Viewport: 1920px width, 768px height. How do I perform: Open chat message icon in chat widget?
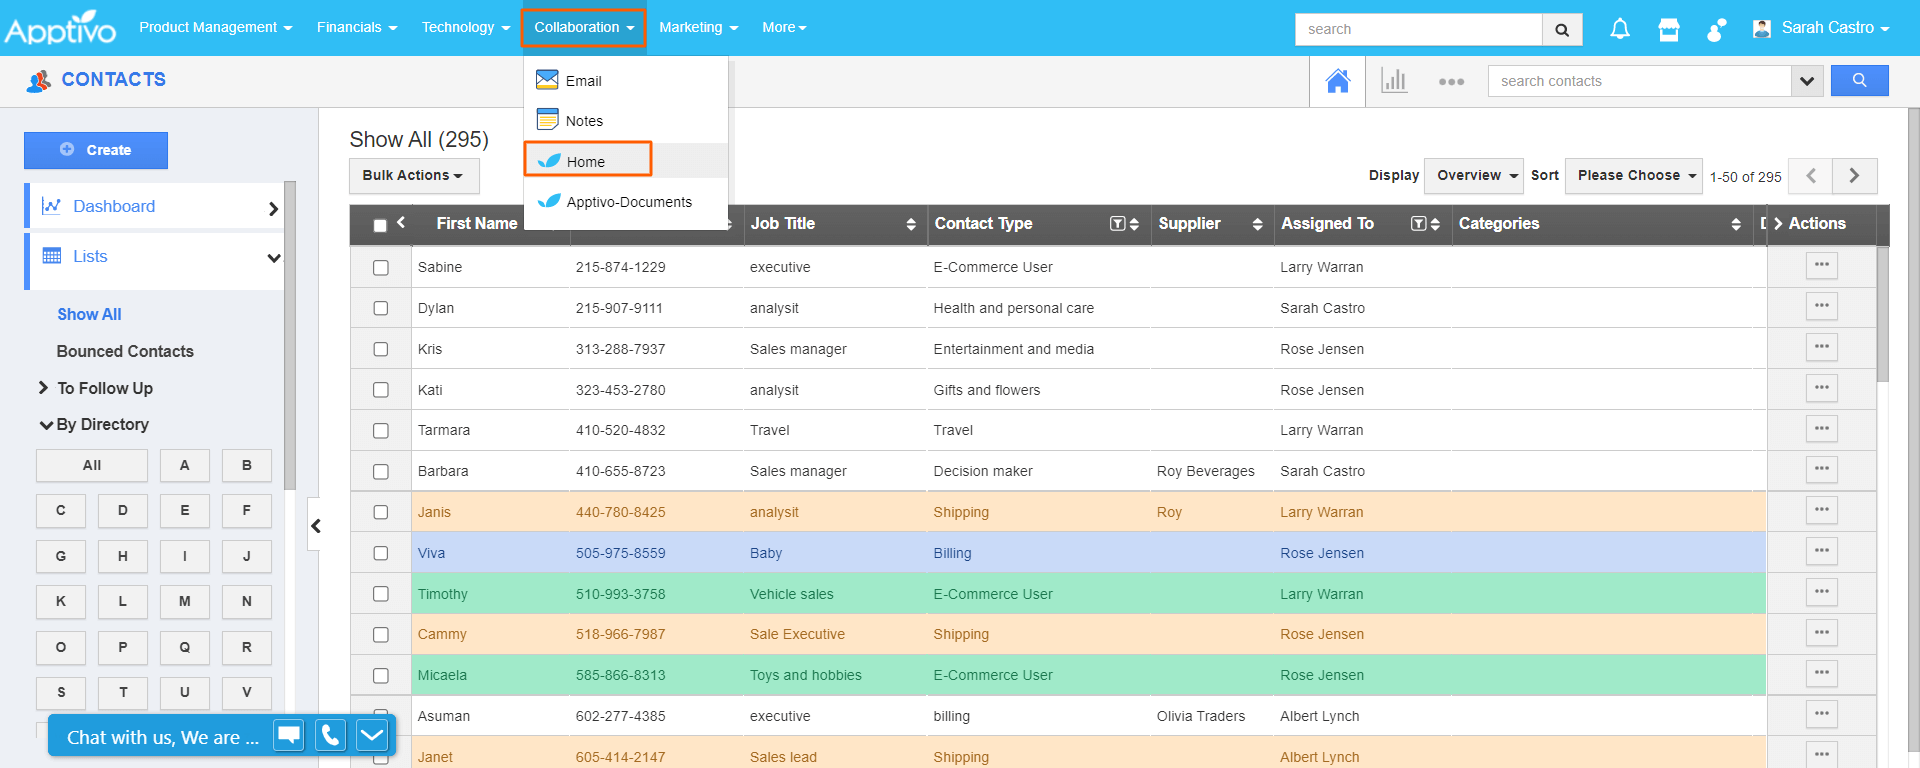click(x=289, y=736)
